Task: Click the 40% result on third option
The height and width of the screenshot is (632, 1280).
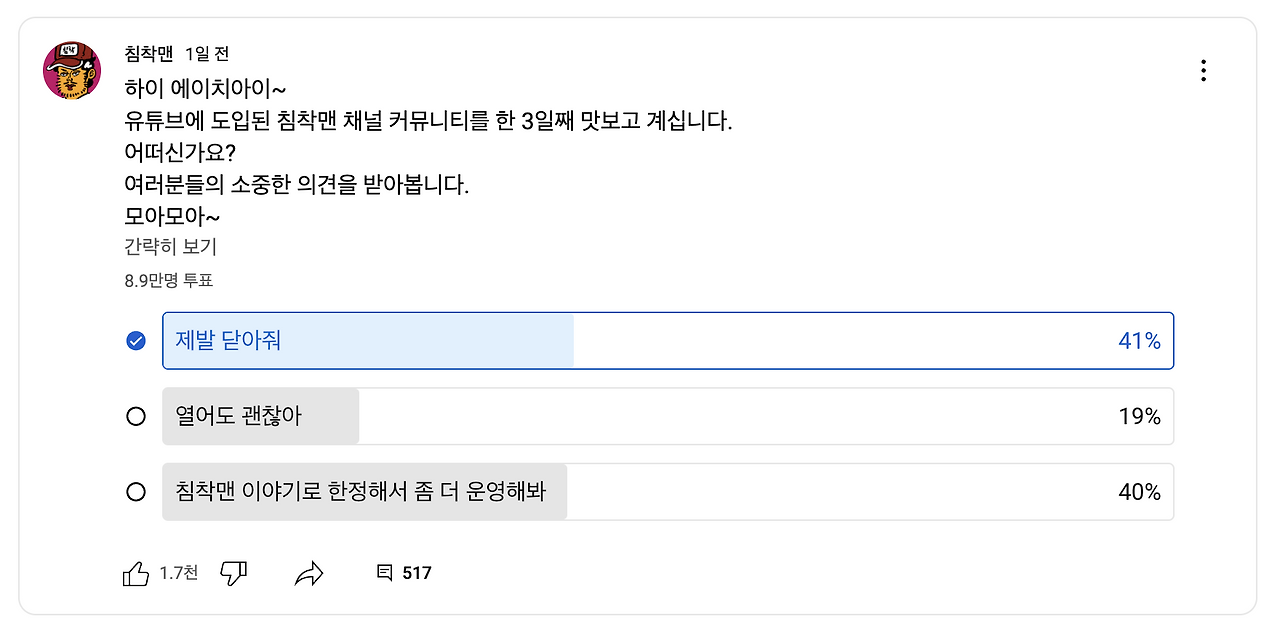Action: [x=1139, y=492]
